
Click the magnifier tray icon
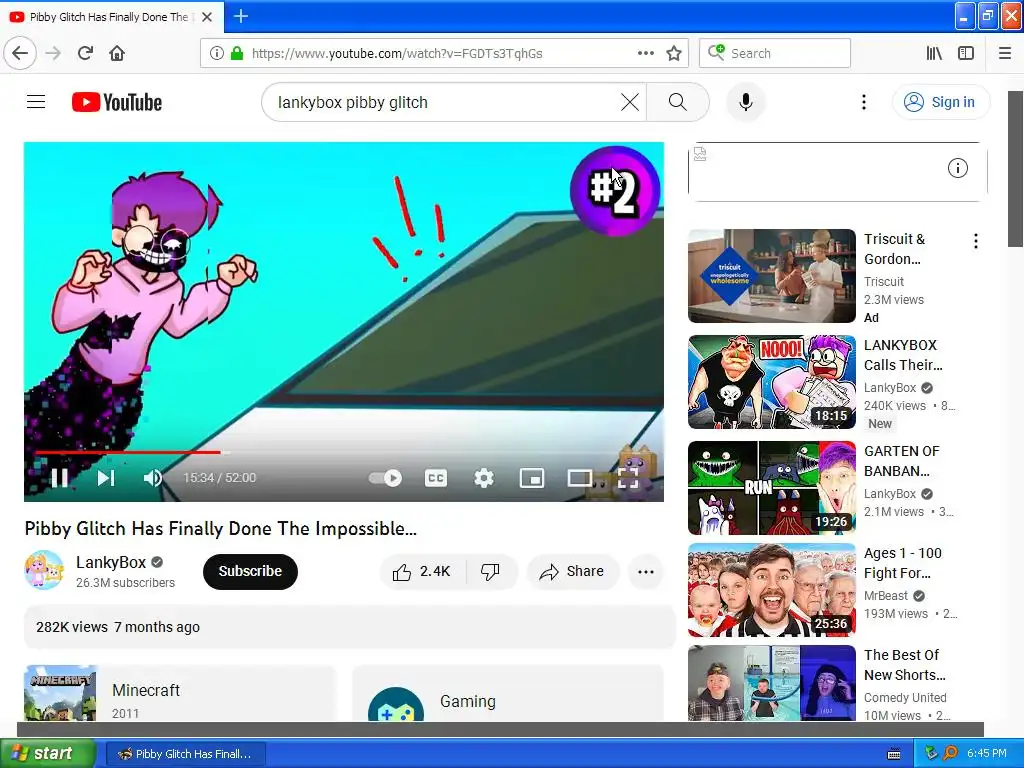click(x=950, y=753)
